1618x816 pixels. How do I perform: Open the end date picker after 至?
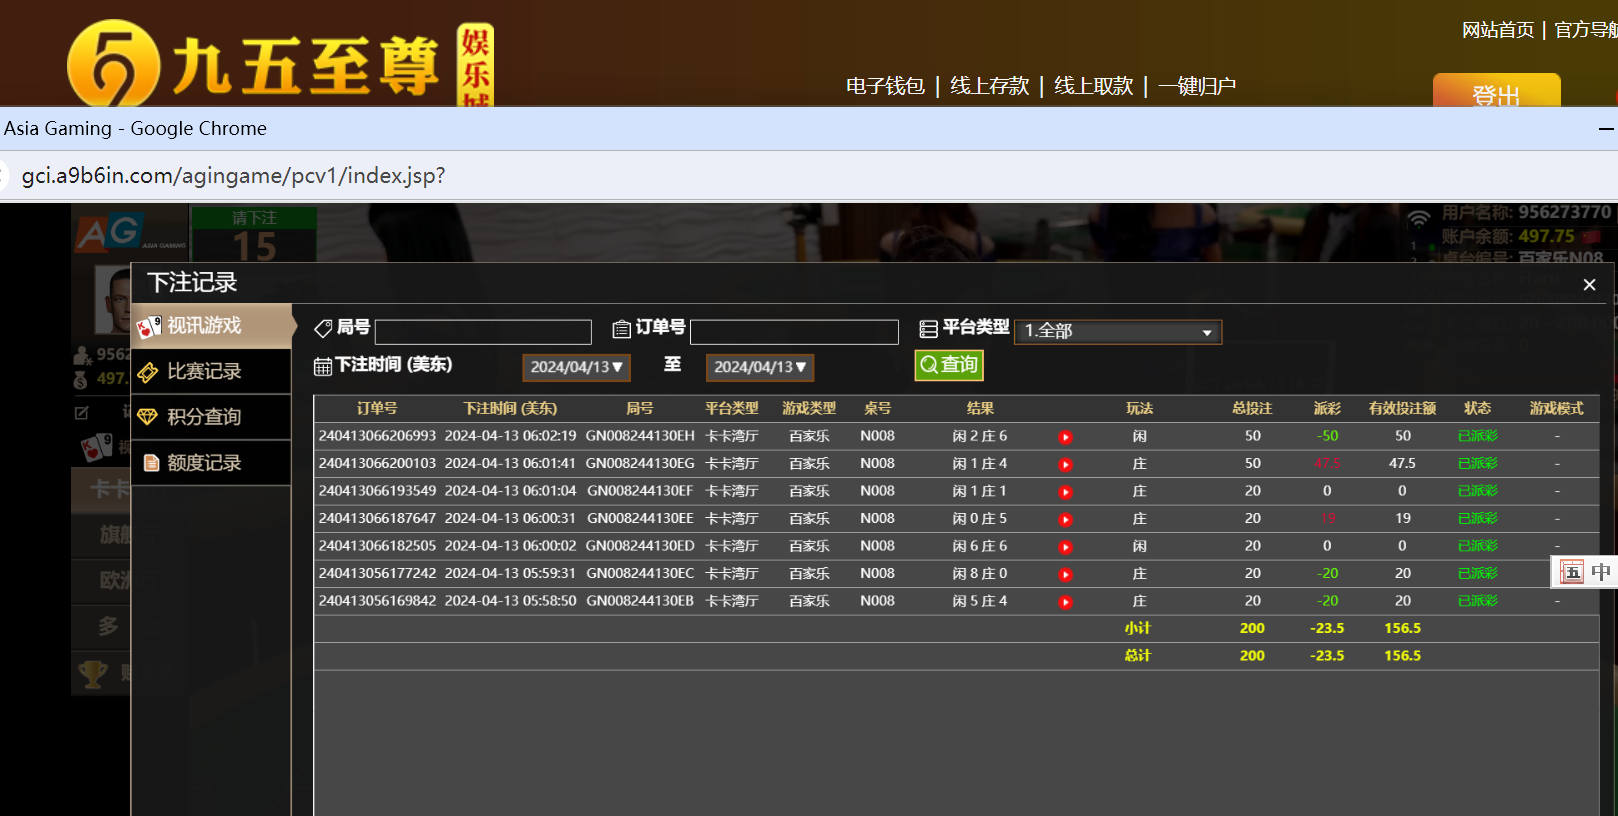coord(760,367)
